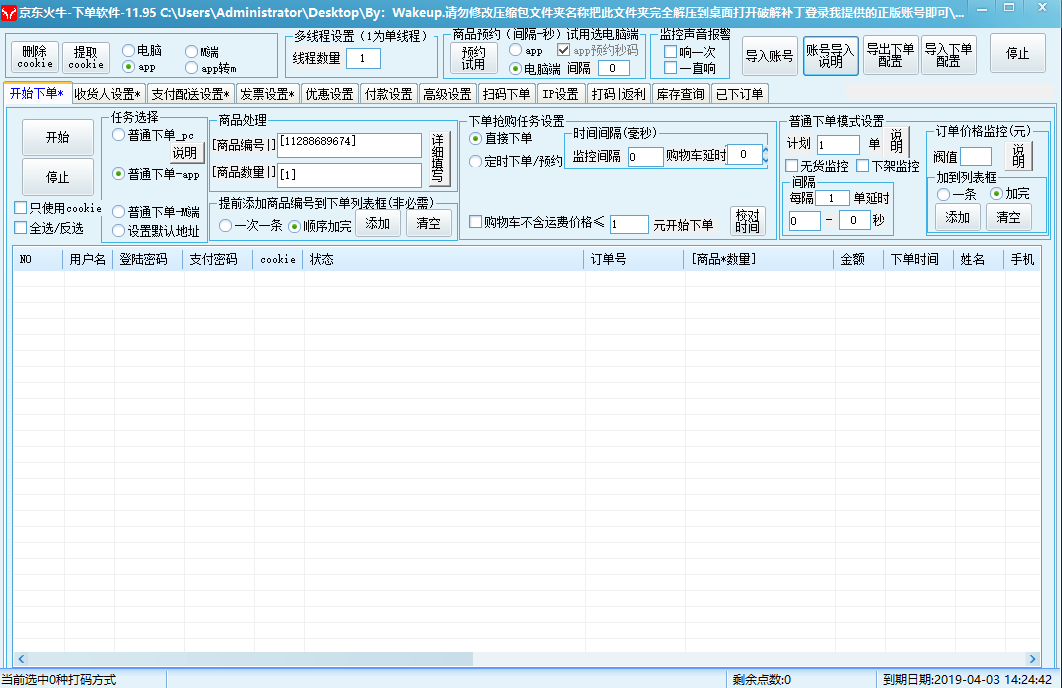Screen dimensions: 1062x688
Task: Switch to 扫码下单 tab
Action: (506, 94)
